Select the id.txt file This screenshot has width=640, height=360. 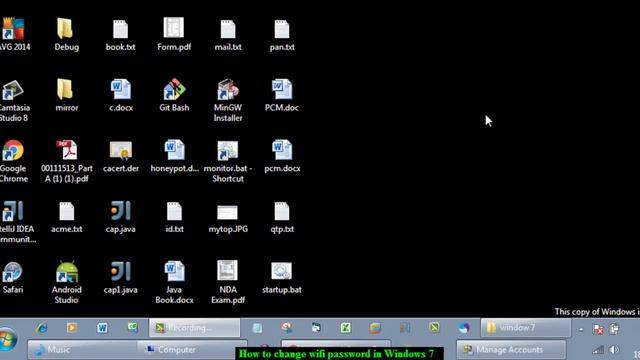(174, 218)
